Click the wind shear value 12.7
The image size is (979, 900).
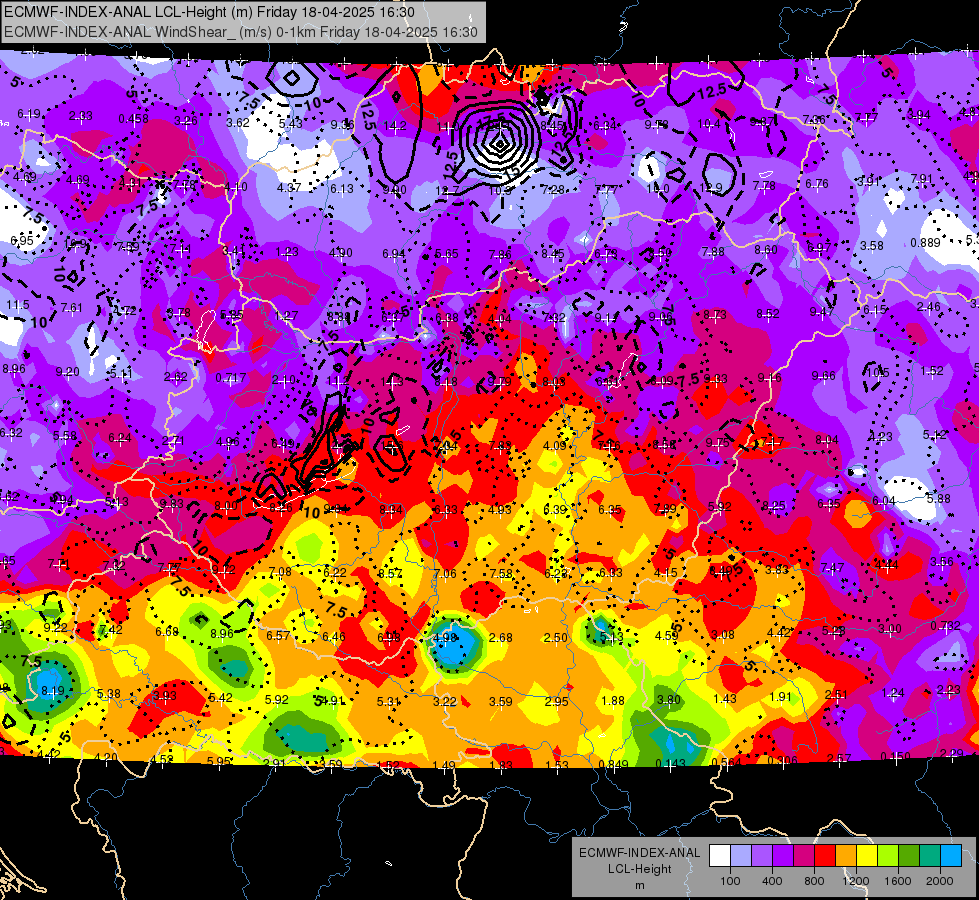coord(448,190)
